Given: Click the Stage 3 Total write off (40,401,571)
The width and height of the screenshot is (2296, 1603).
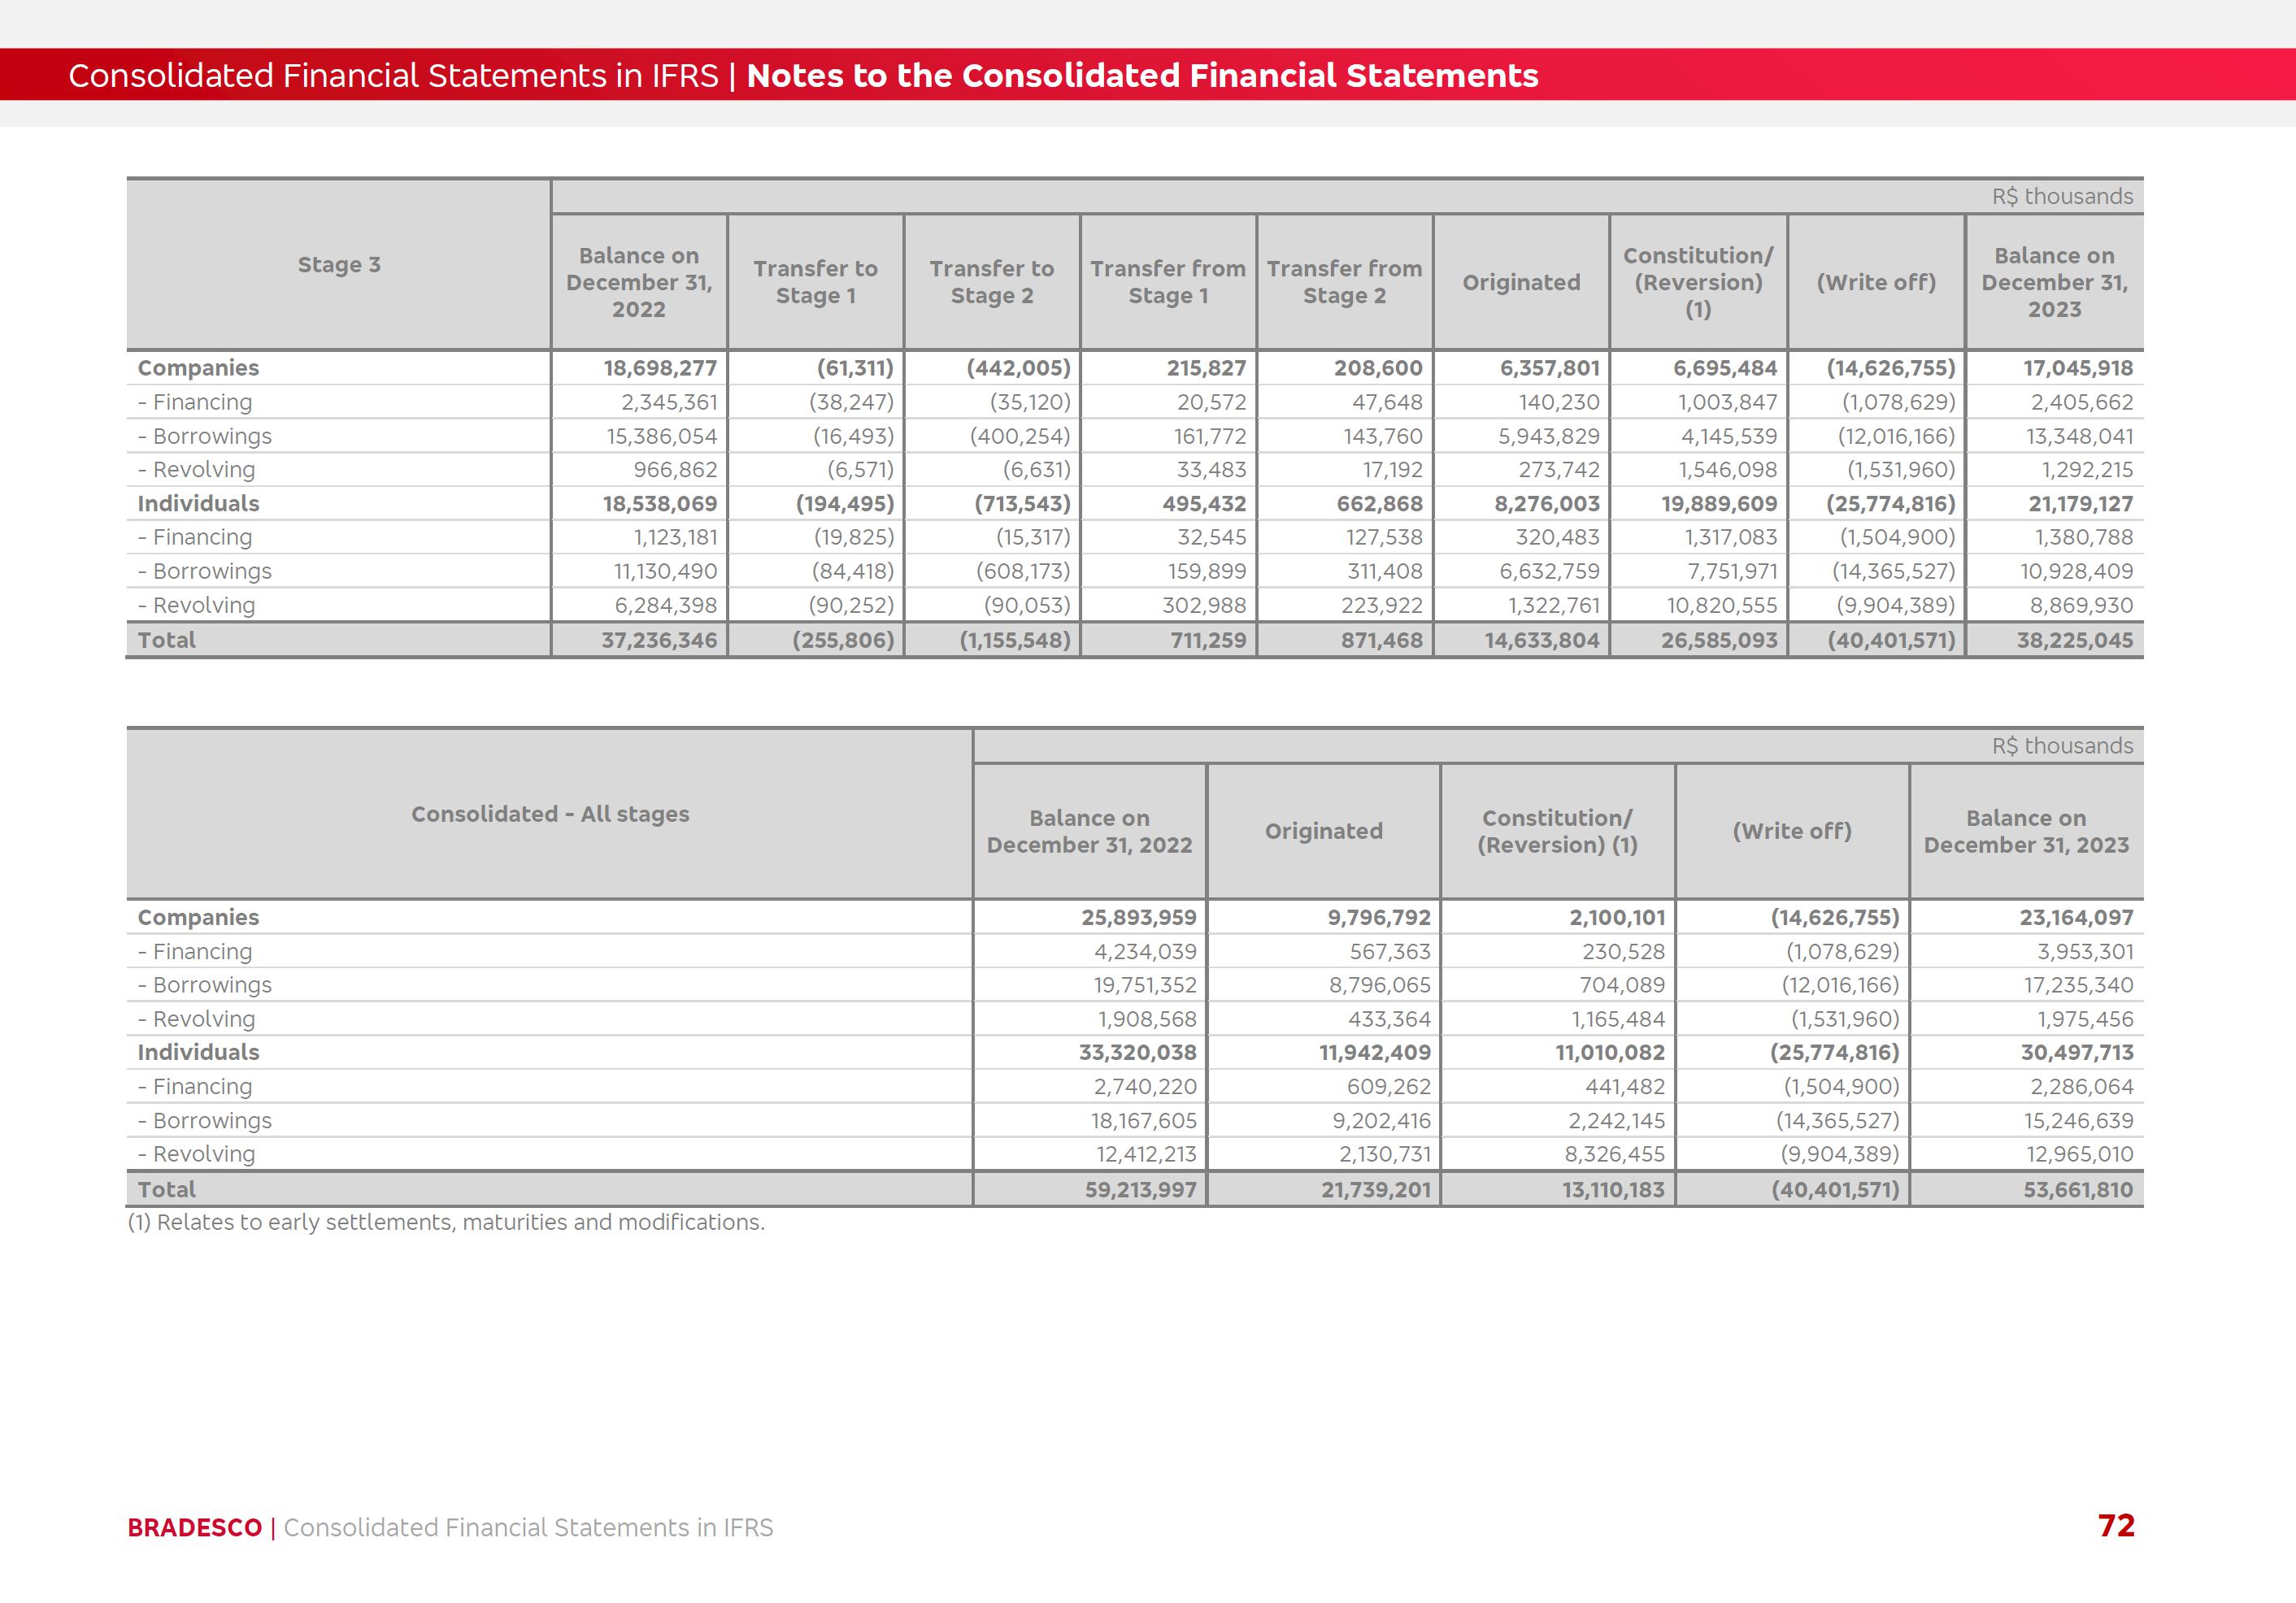Looking at the screenshot, I should tap(1891, 640).
